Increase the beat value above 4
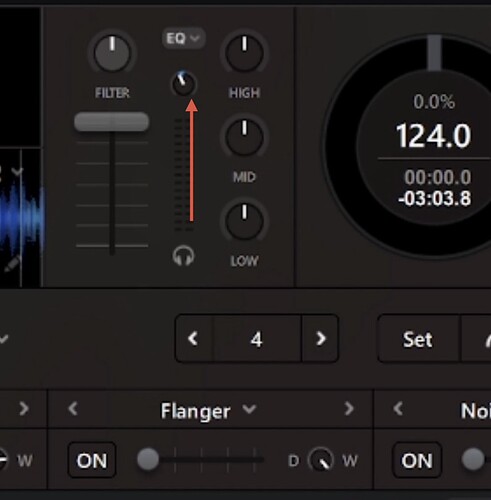The image size is (491, 500). point(320,339)
